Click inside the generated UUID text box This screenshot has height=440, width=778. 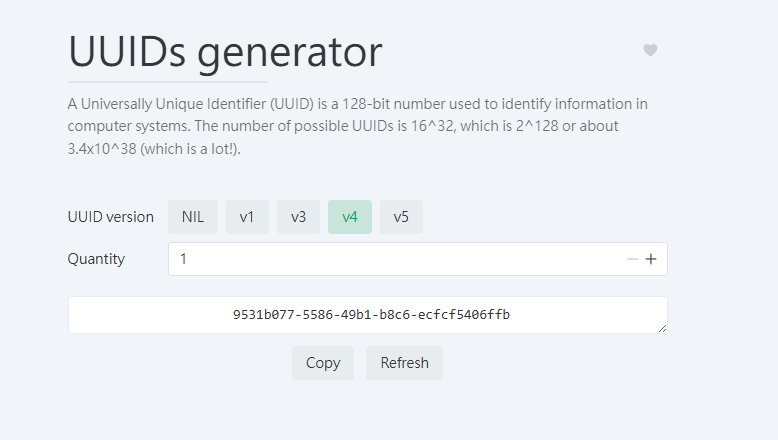tap(370, 315)
